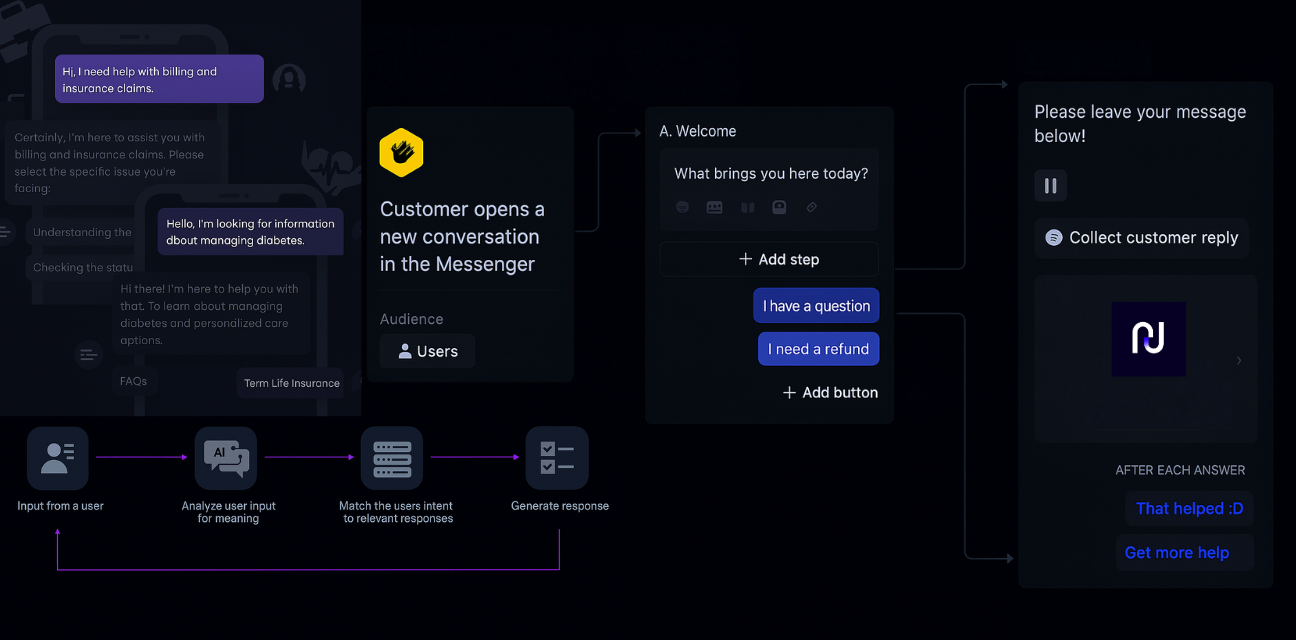Click the user avatar icon beside billing message
This screenshot has height=640, width=1296.
point(289,79)
